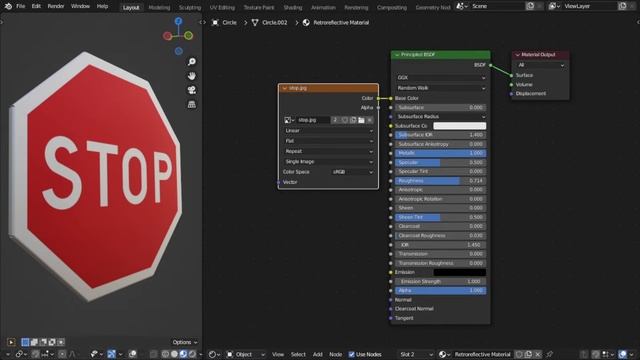Click the blue Z axis gizmo ball
The width and height of the screenshot is (640, 360).
pyautogui.click(x=178, y=21)
